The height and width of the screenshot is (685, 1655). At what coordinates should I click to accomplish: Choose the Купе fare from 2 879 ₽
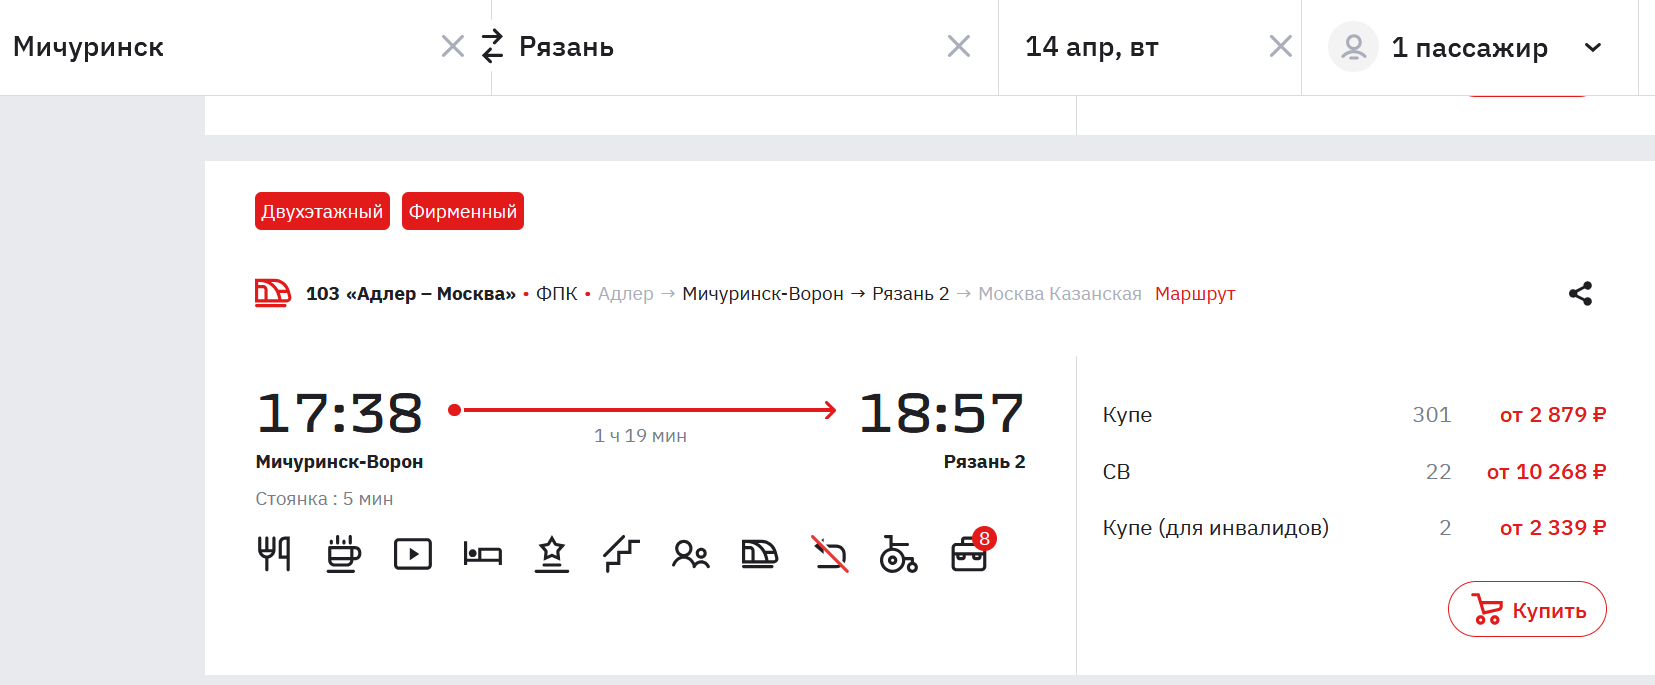(1552, 415)
